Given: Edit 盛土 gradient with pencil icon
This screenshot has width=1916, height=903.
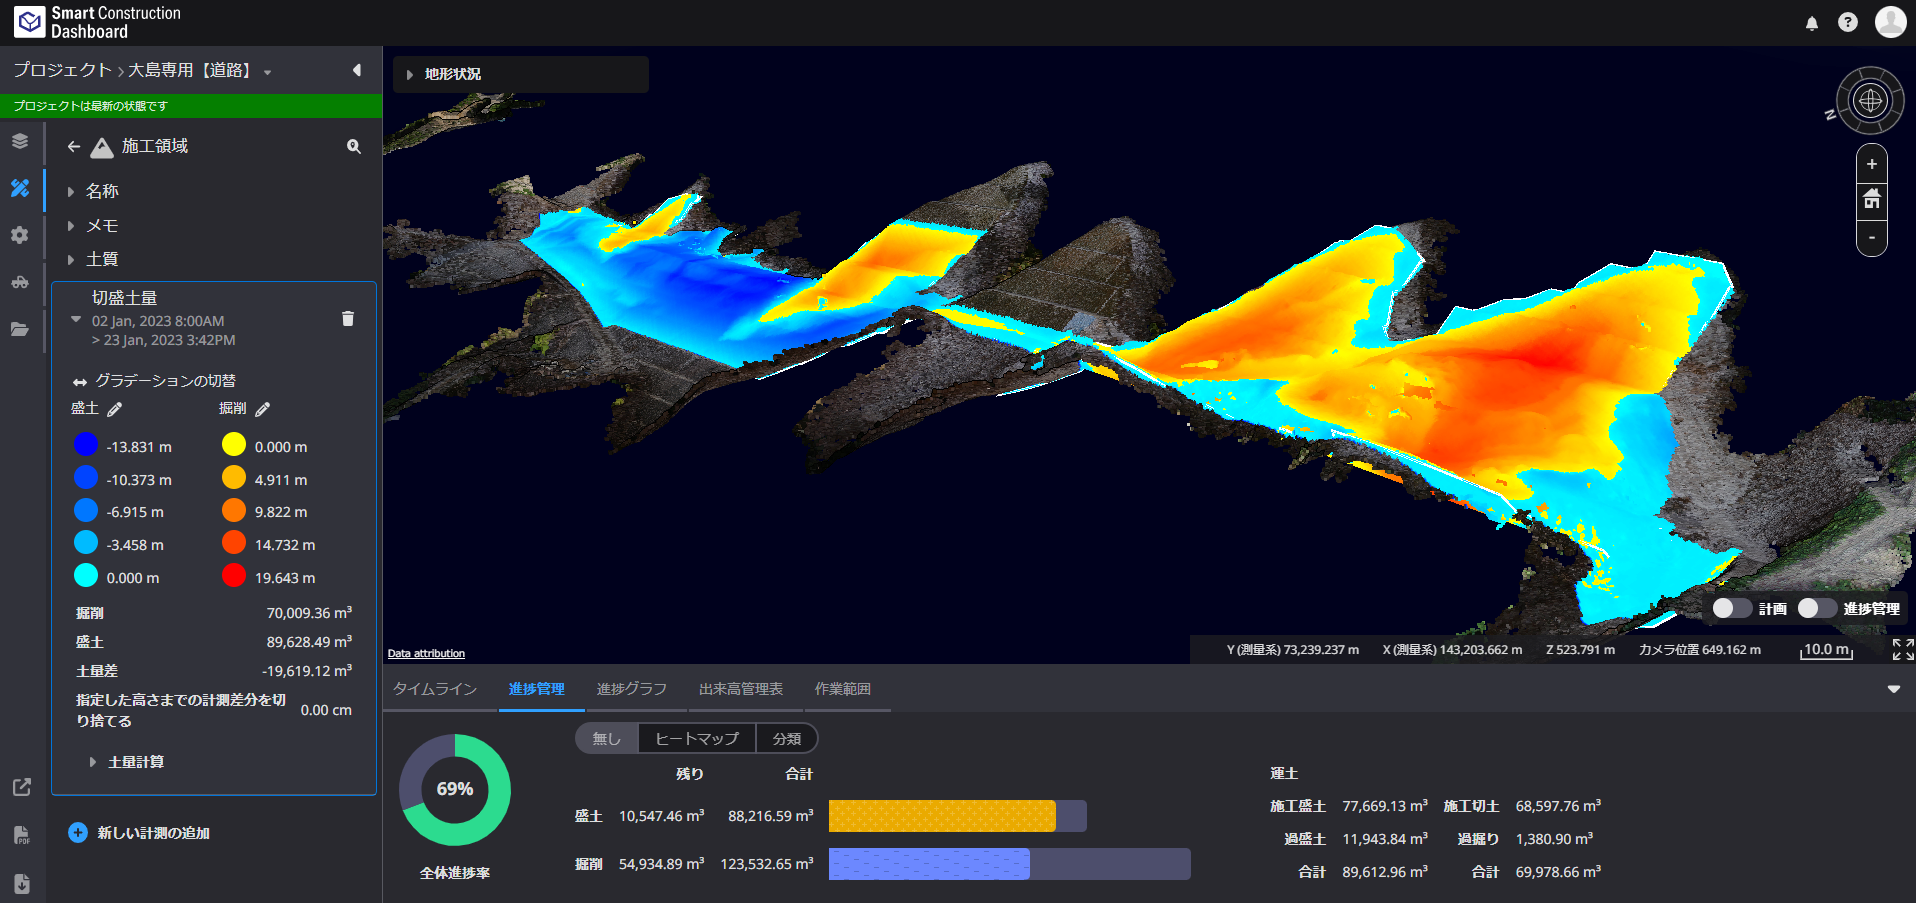Looking at the screenshot, I should point(115,409).
